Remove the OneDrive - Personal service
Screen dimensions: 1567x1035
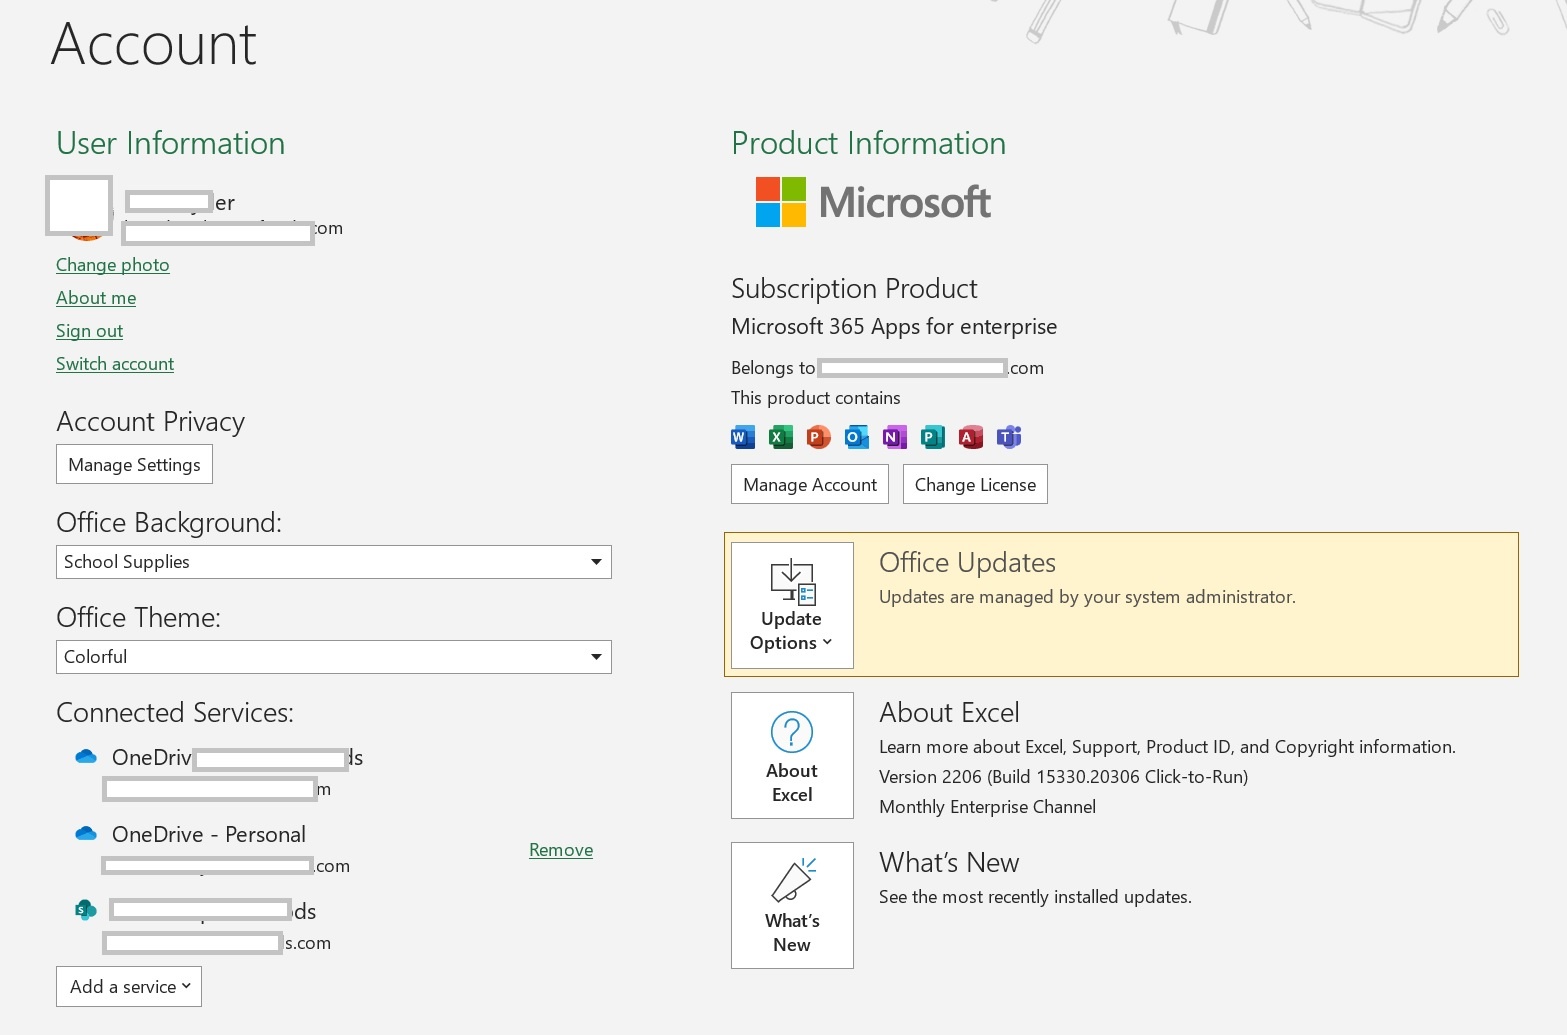point(560,850)
